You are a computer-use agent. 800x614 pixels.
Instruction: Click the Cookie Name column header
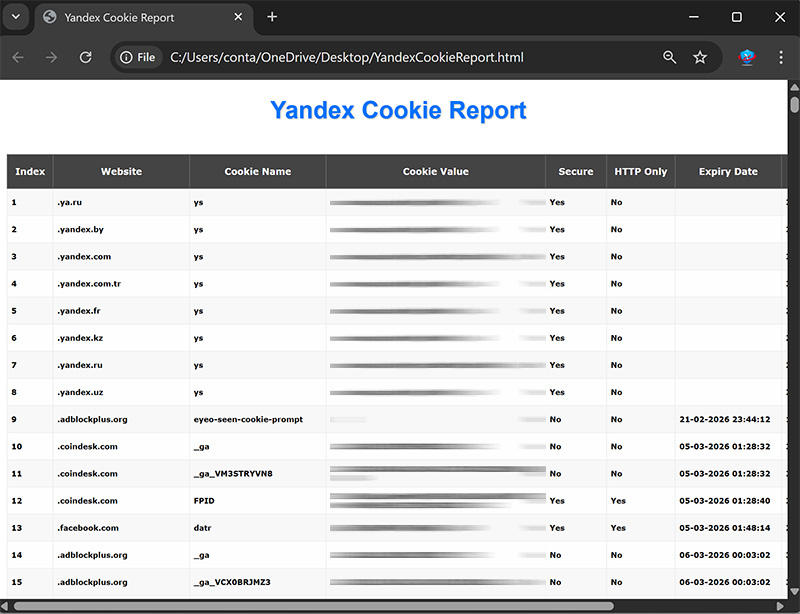coord(257,172)
